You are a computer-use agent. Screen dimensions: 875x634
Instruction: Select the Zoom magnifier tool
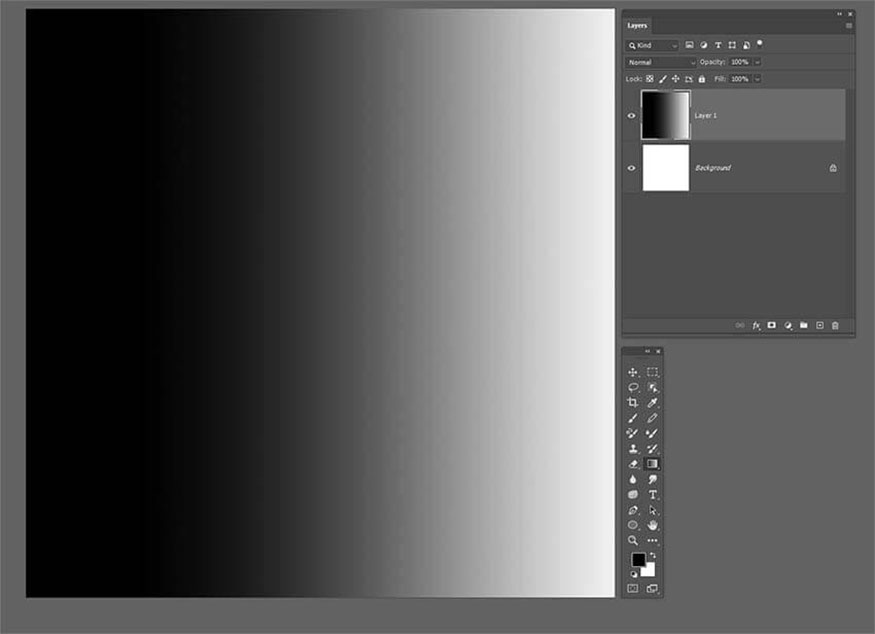point(633,540)
